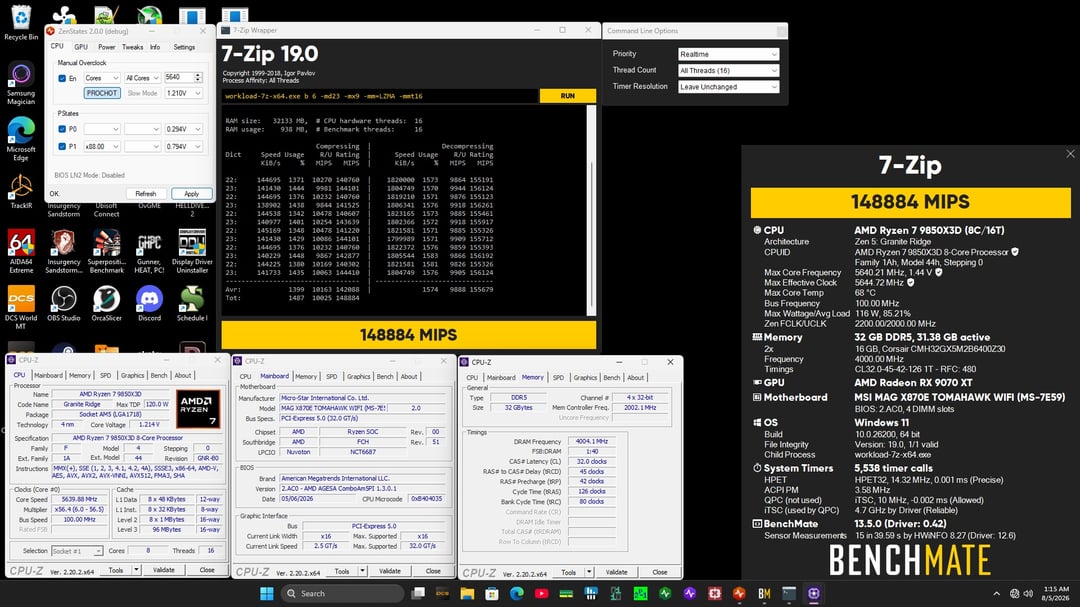The width and height of the screenshot is (1080, 607).
Task: Open the taskbar clock showing 1:15 AM
Action: [1056, 593]
